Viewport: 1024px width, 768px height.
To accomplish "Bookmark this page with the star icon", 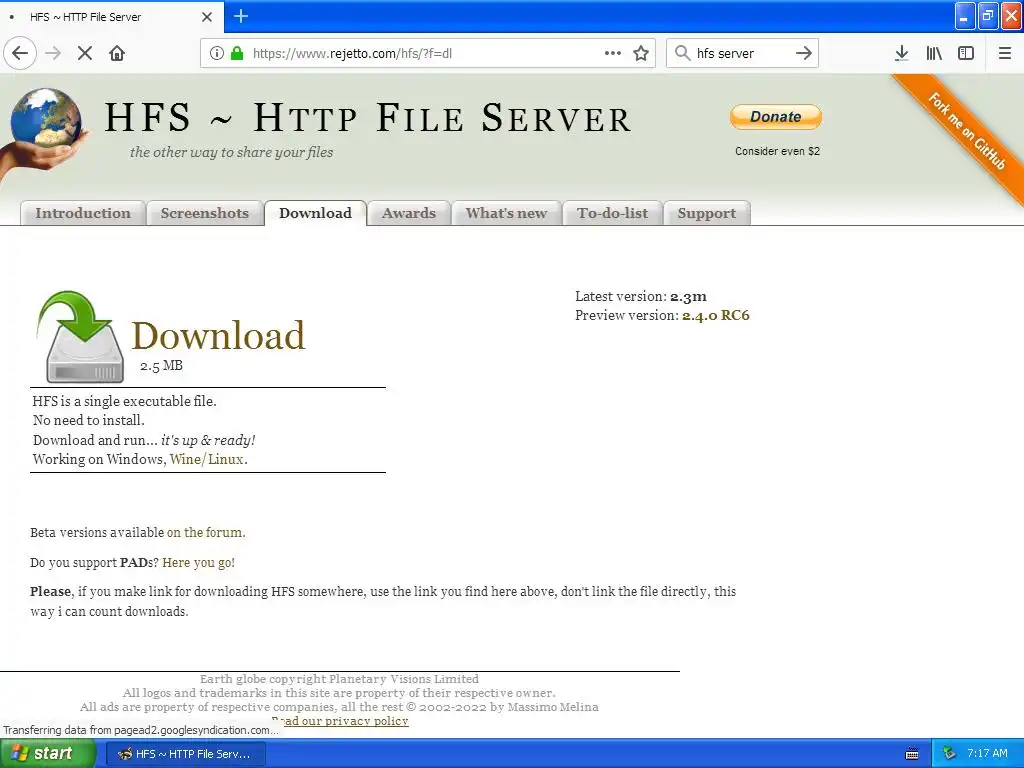I will (x=641, y=53).
